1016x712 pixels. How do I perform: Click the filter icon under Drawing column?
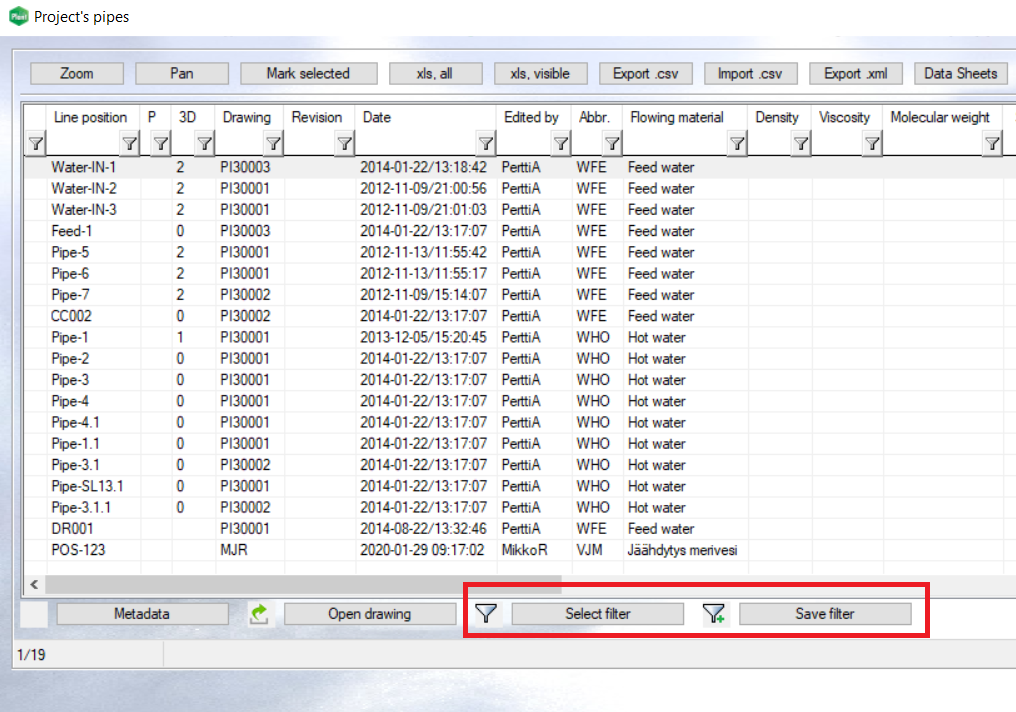(x=272, y=144)
